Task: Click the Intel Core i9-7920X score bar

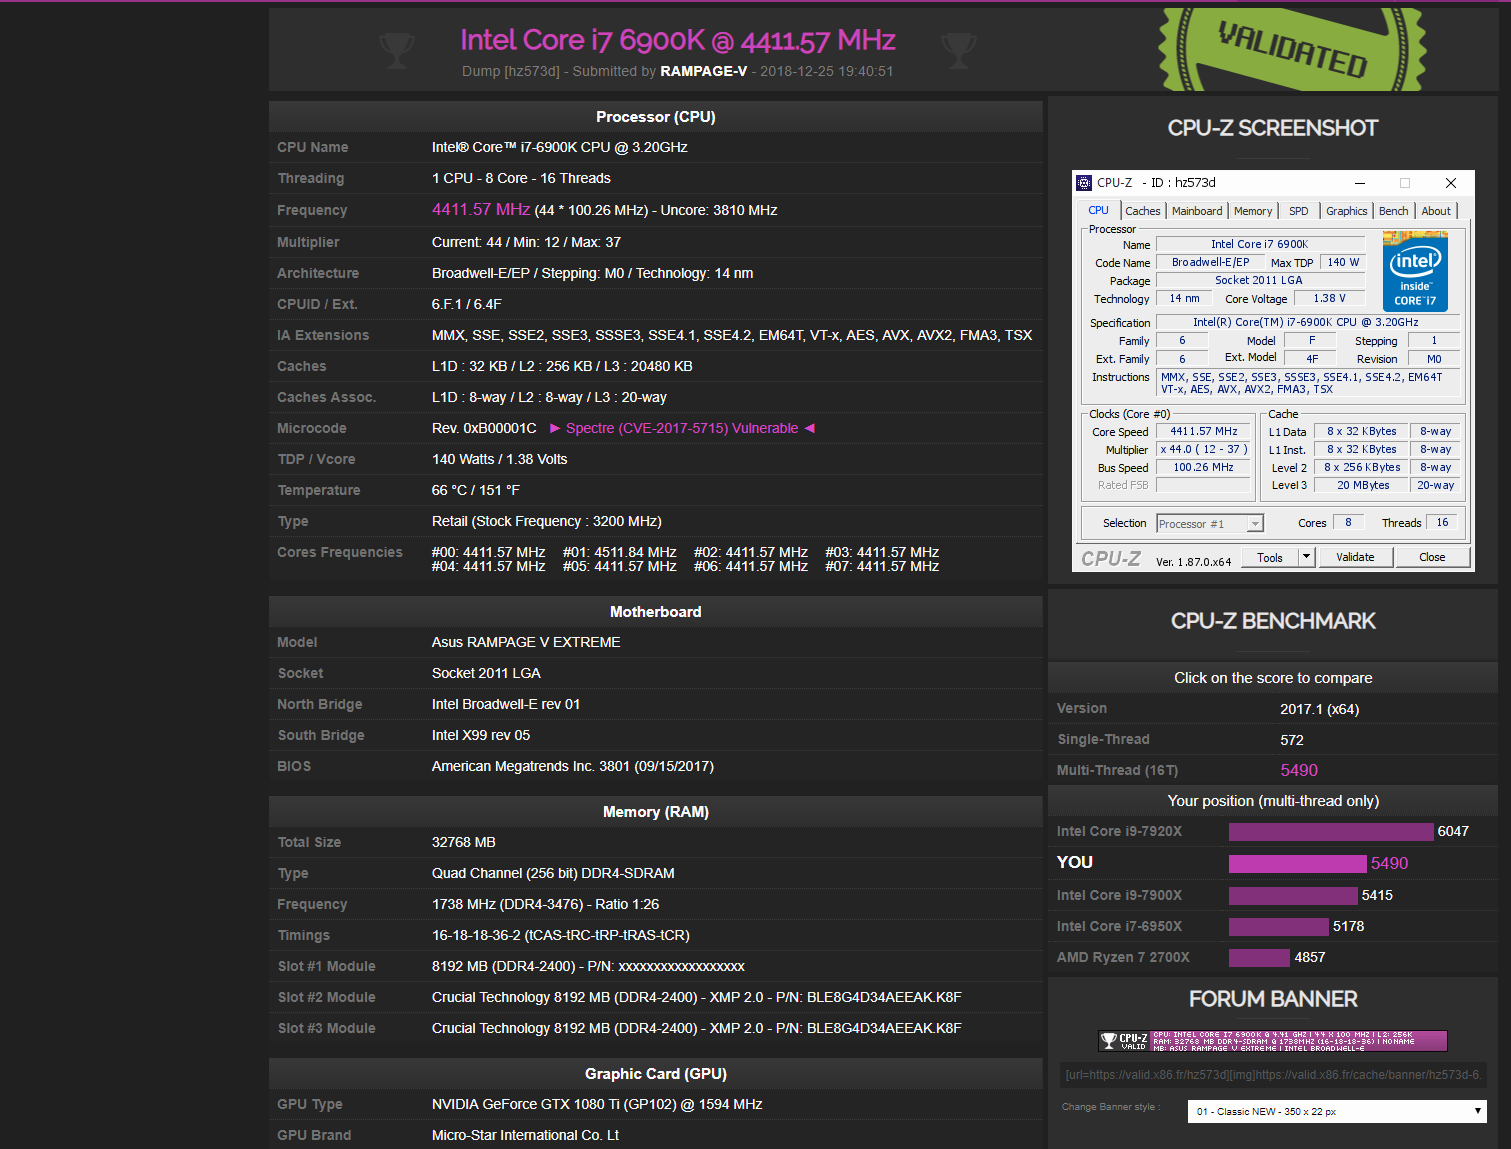Action: click(1331, 832)
